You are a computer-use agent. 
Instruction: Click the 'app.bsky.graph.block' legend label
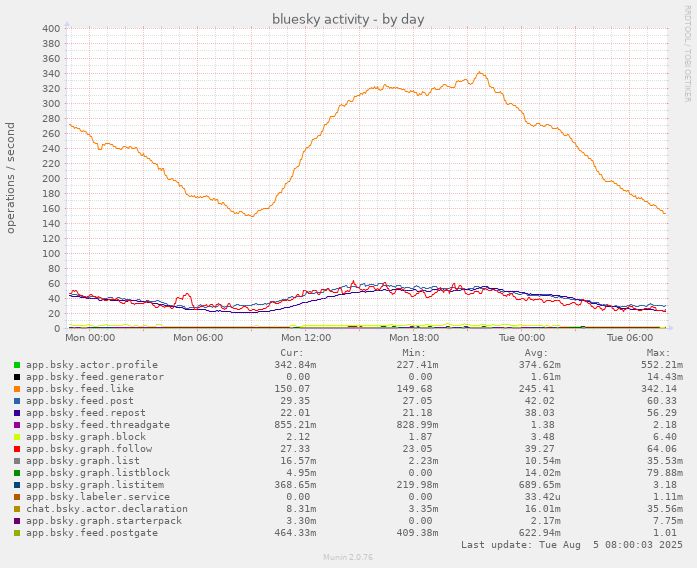tap(86, 437)
